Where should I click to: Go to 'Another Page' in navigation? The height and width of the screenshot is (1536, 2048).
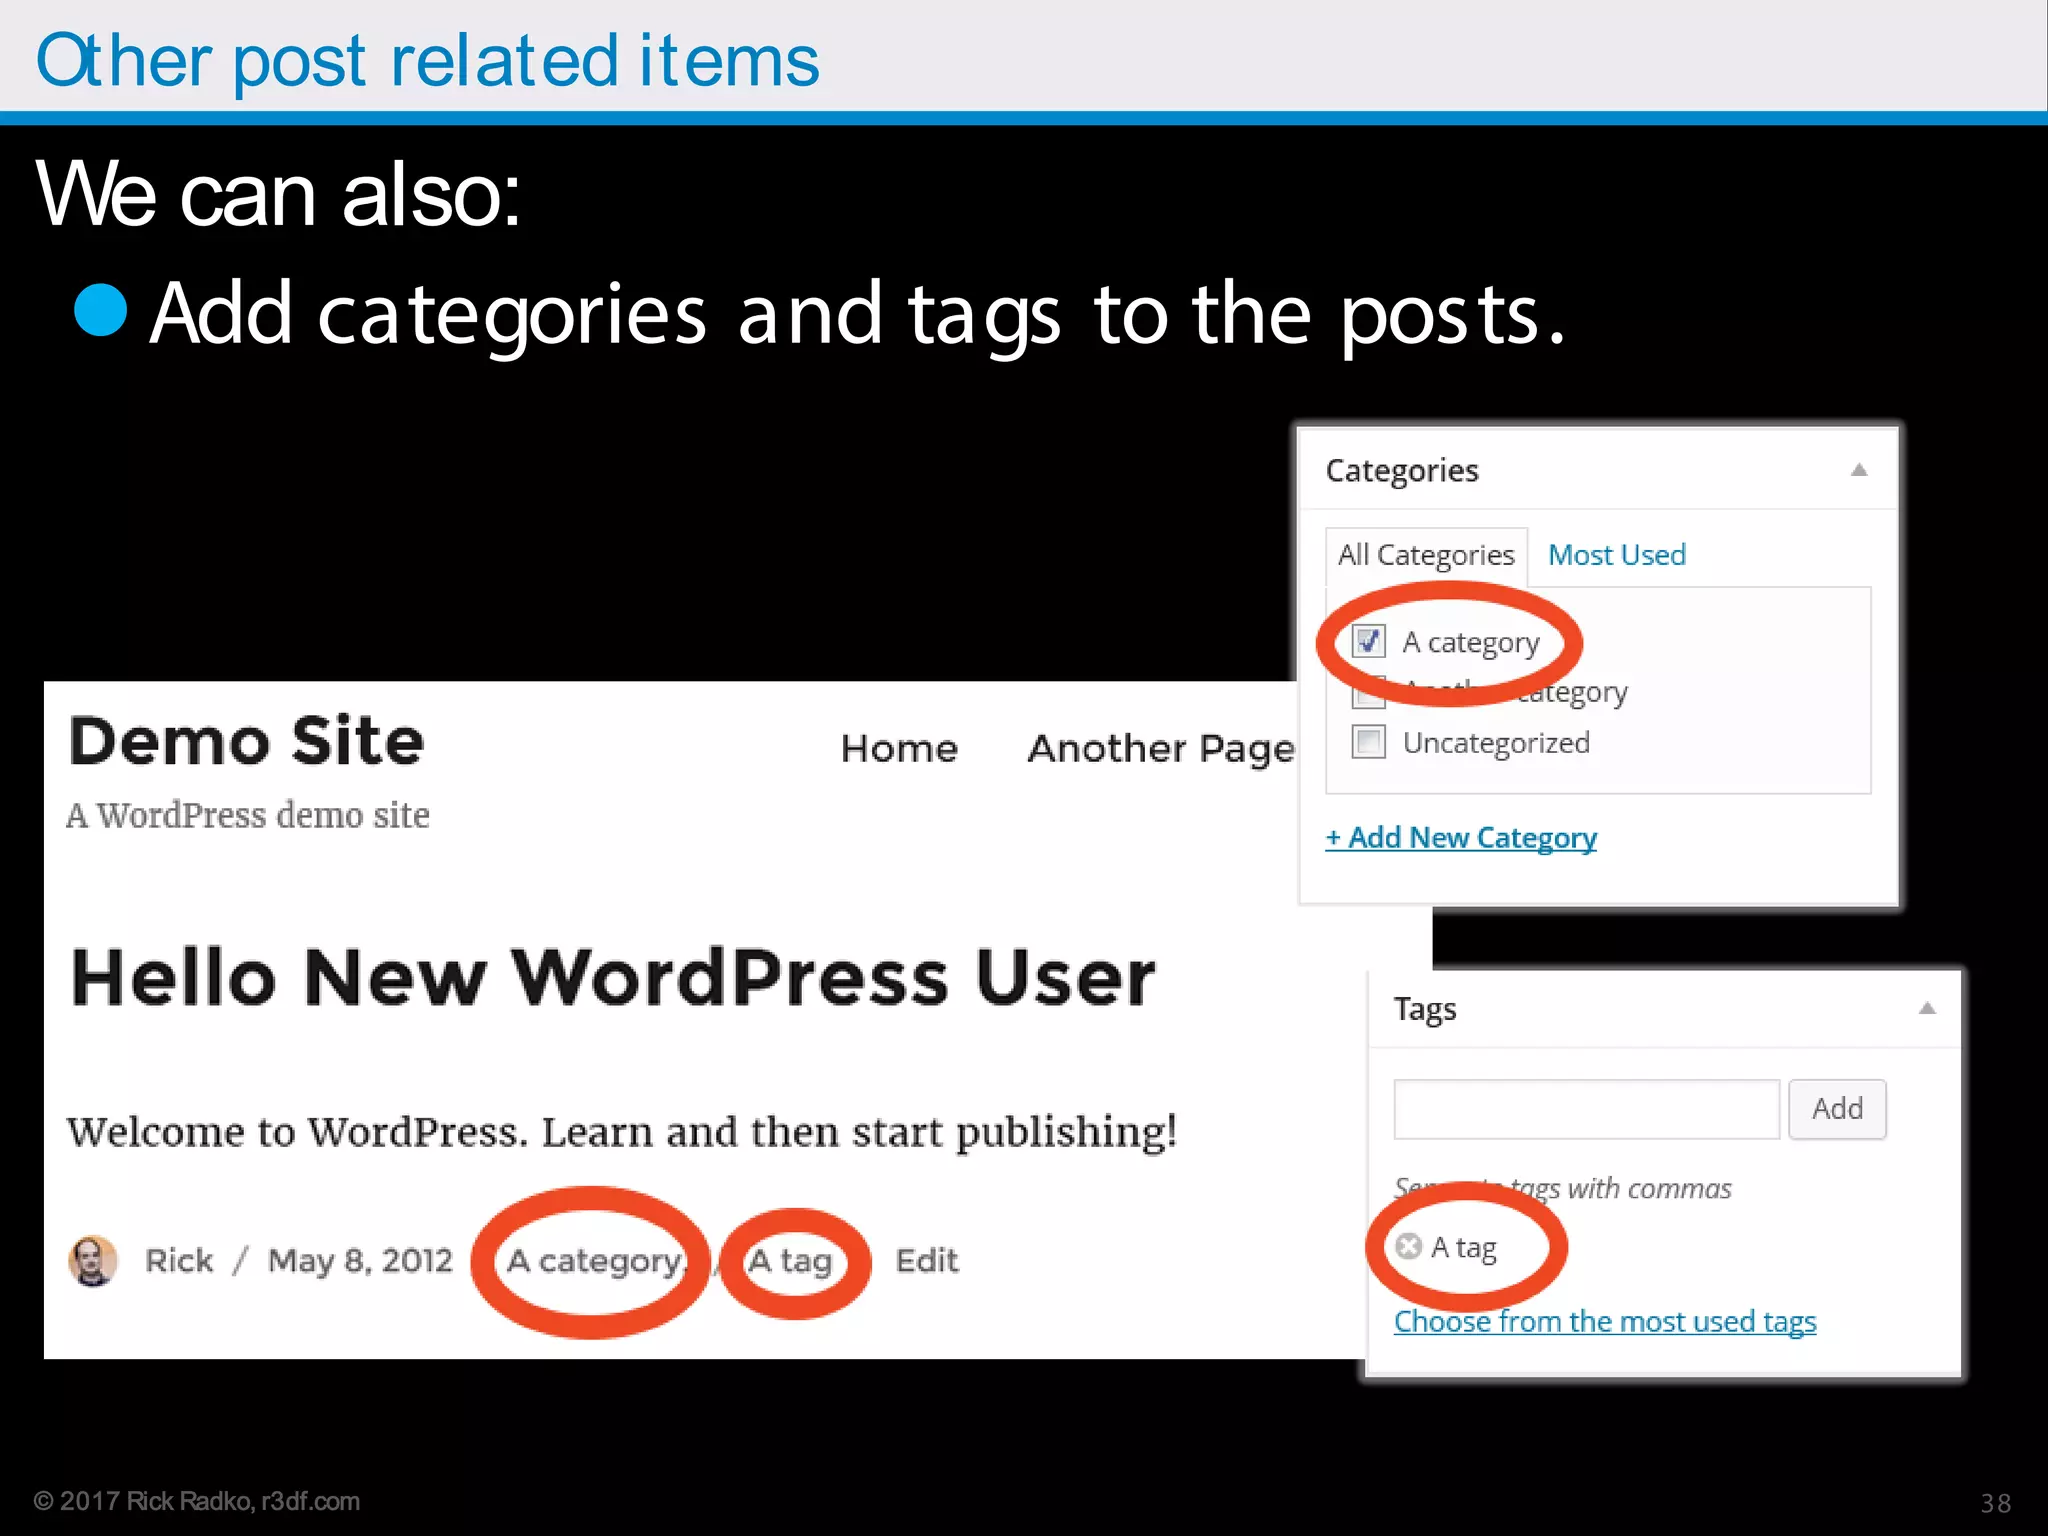click(x=1160, y=748)
